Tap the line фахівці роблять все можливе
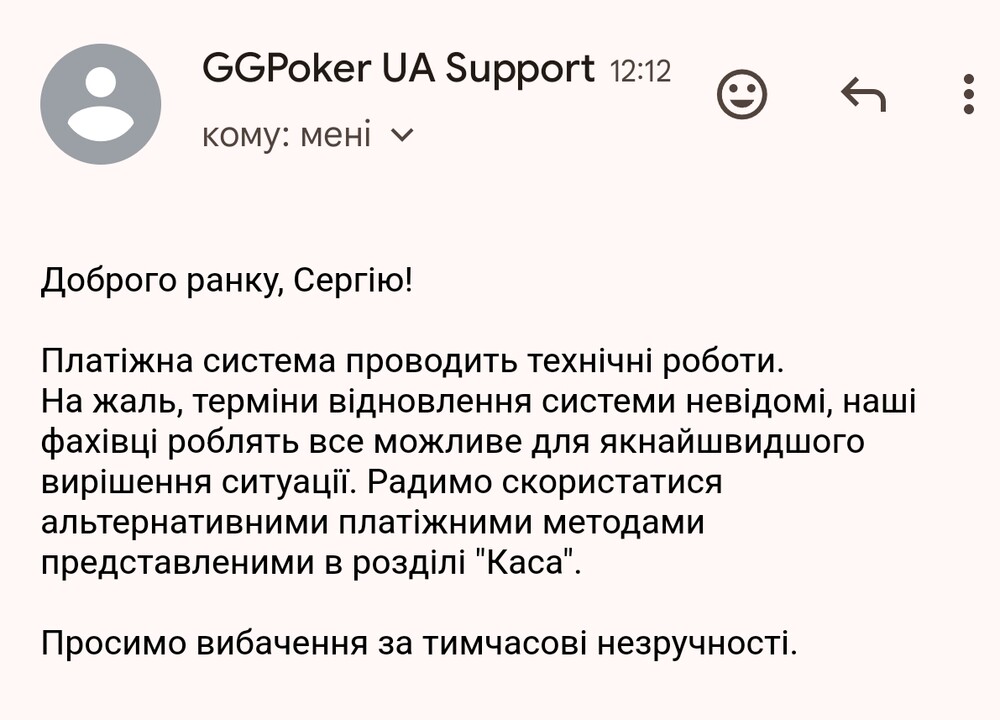Screen dimensions: 1000x720 click(x=453, y=442)
